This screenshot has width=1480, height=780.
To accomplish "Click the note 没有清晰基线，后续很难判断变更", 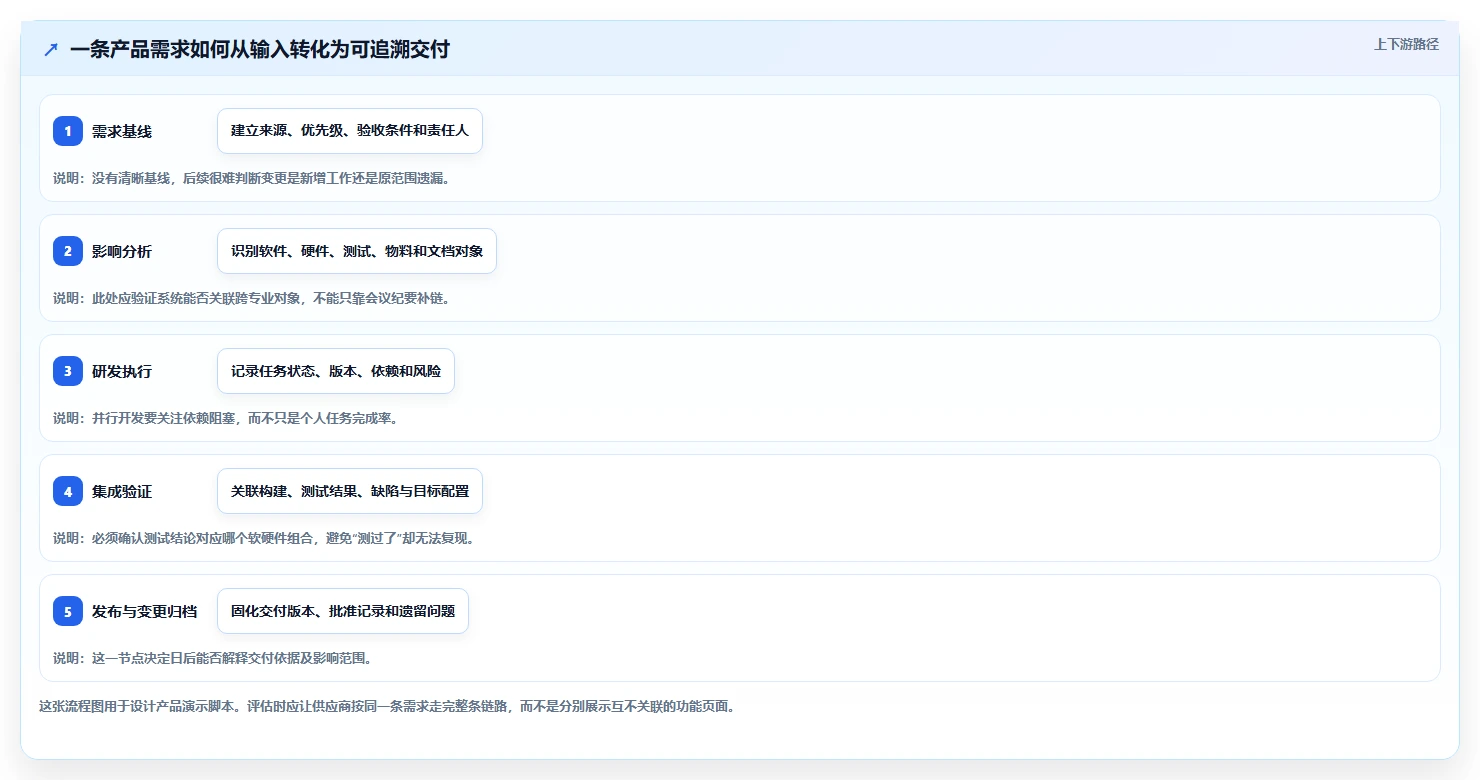I will (253, 178).
